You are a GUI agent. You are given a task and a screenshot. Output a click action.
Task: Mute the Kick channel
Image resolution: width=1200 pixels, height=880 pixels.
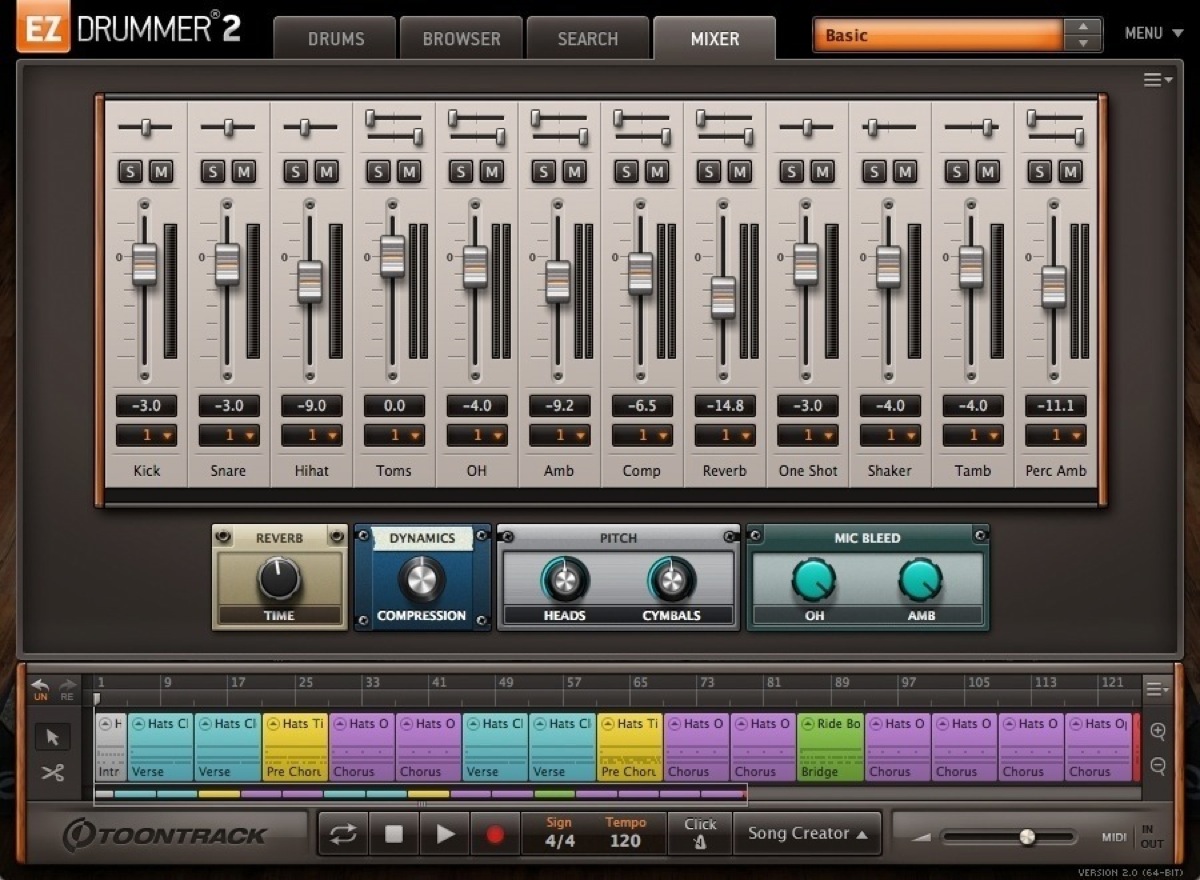162,172
